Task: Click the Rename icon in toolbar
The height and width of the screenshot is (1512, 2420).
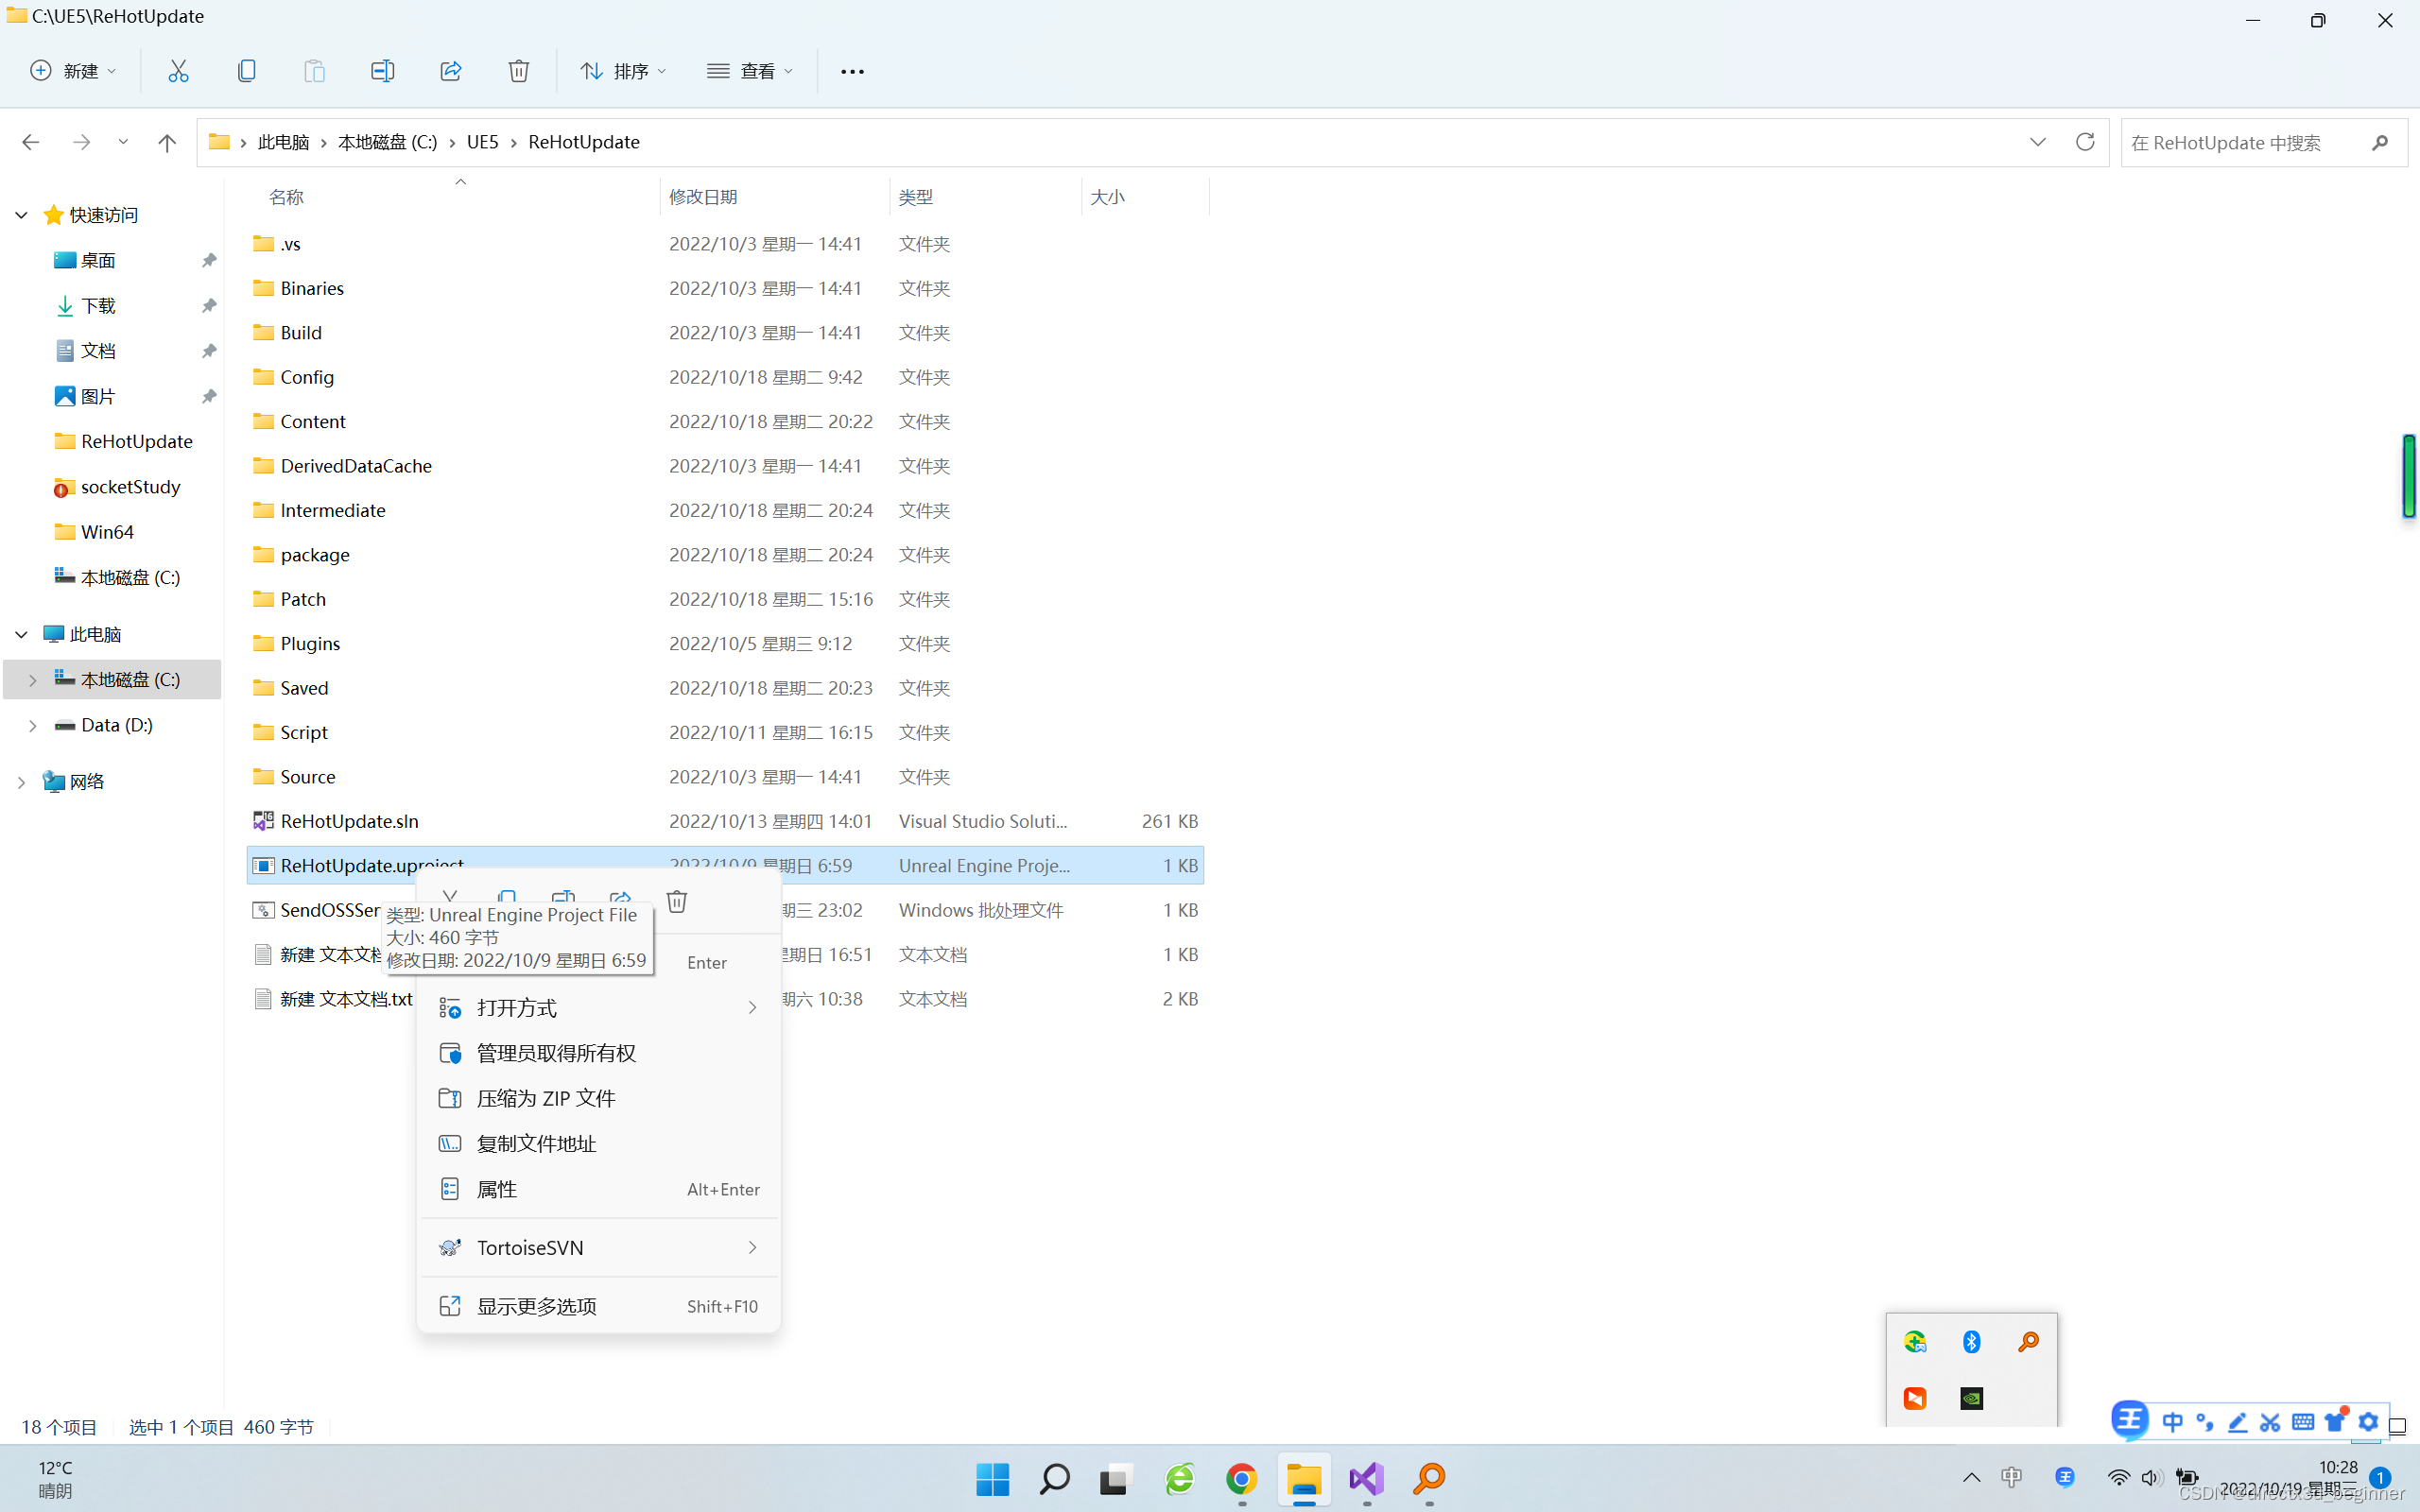Action: tap(382, 71)
